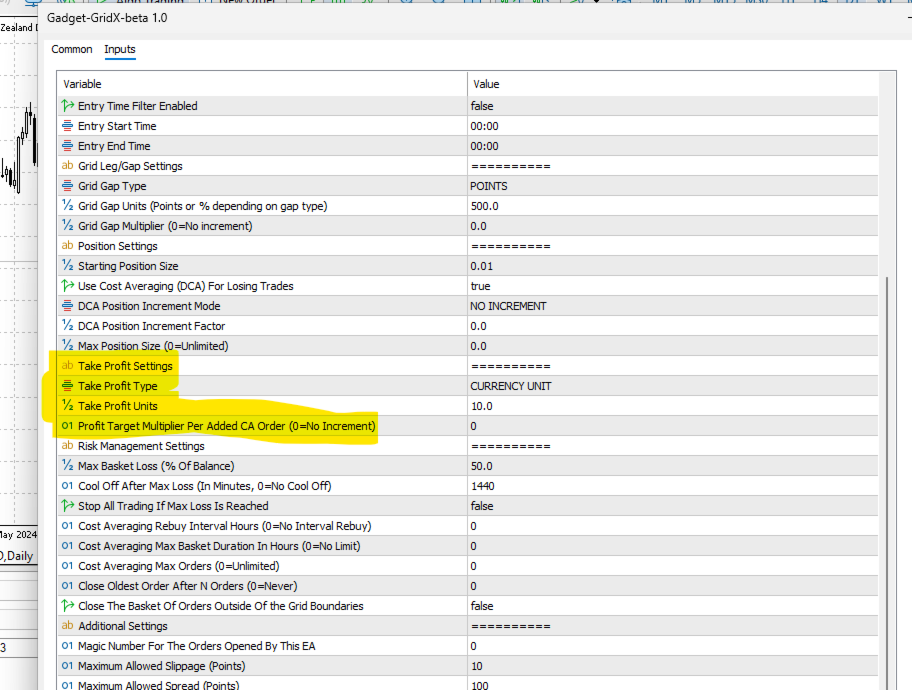912x690 pixels.
Task: Click enum icon beside Grid Gap Type
Action: point(67,186)
